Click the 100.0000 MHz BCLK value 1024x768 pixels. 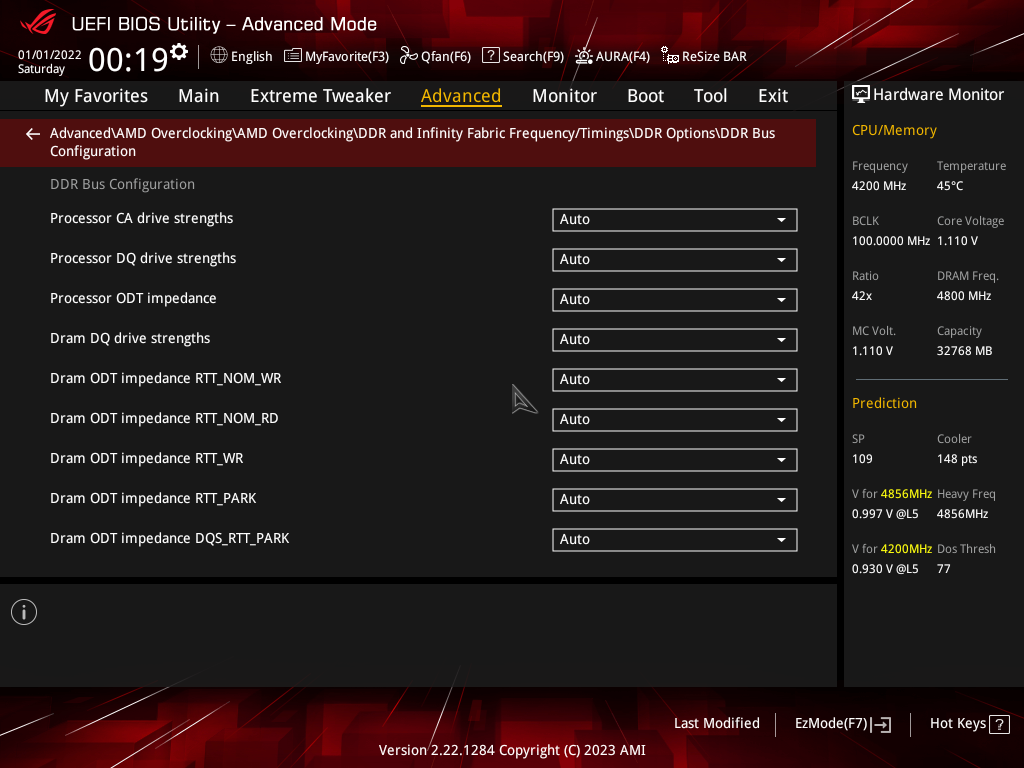[x=891, y=241]
